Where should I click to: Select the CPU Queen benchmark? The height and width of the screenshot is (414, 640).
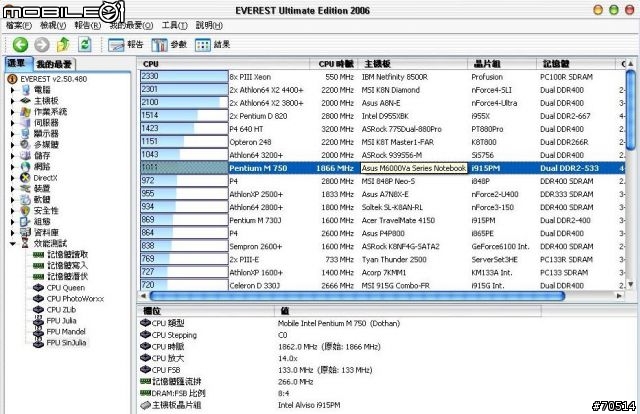[x=60, y=288]
